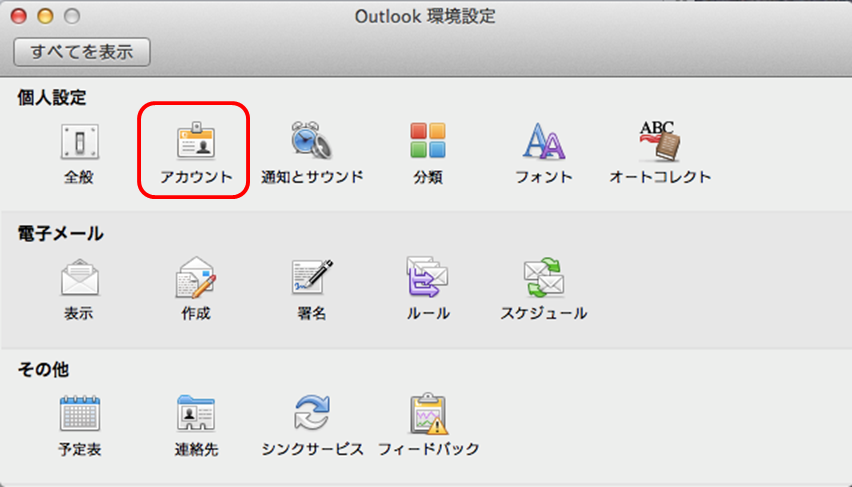The image size is (852, 487).
Task: Close the Outlook 環境設定 window
Action: pyautogui.click(x=21, y=17)
